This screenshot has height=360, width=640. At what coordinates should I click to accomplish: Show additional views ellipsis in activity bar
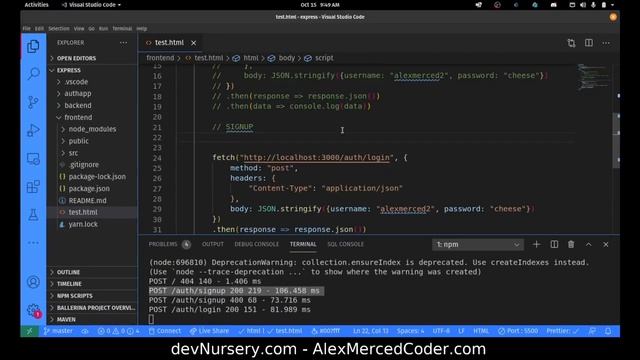pos(33,243)
